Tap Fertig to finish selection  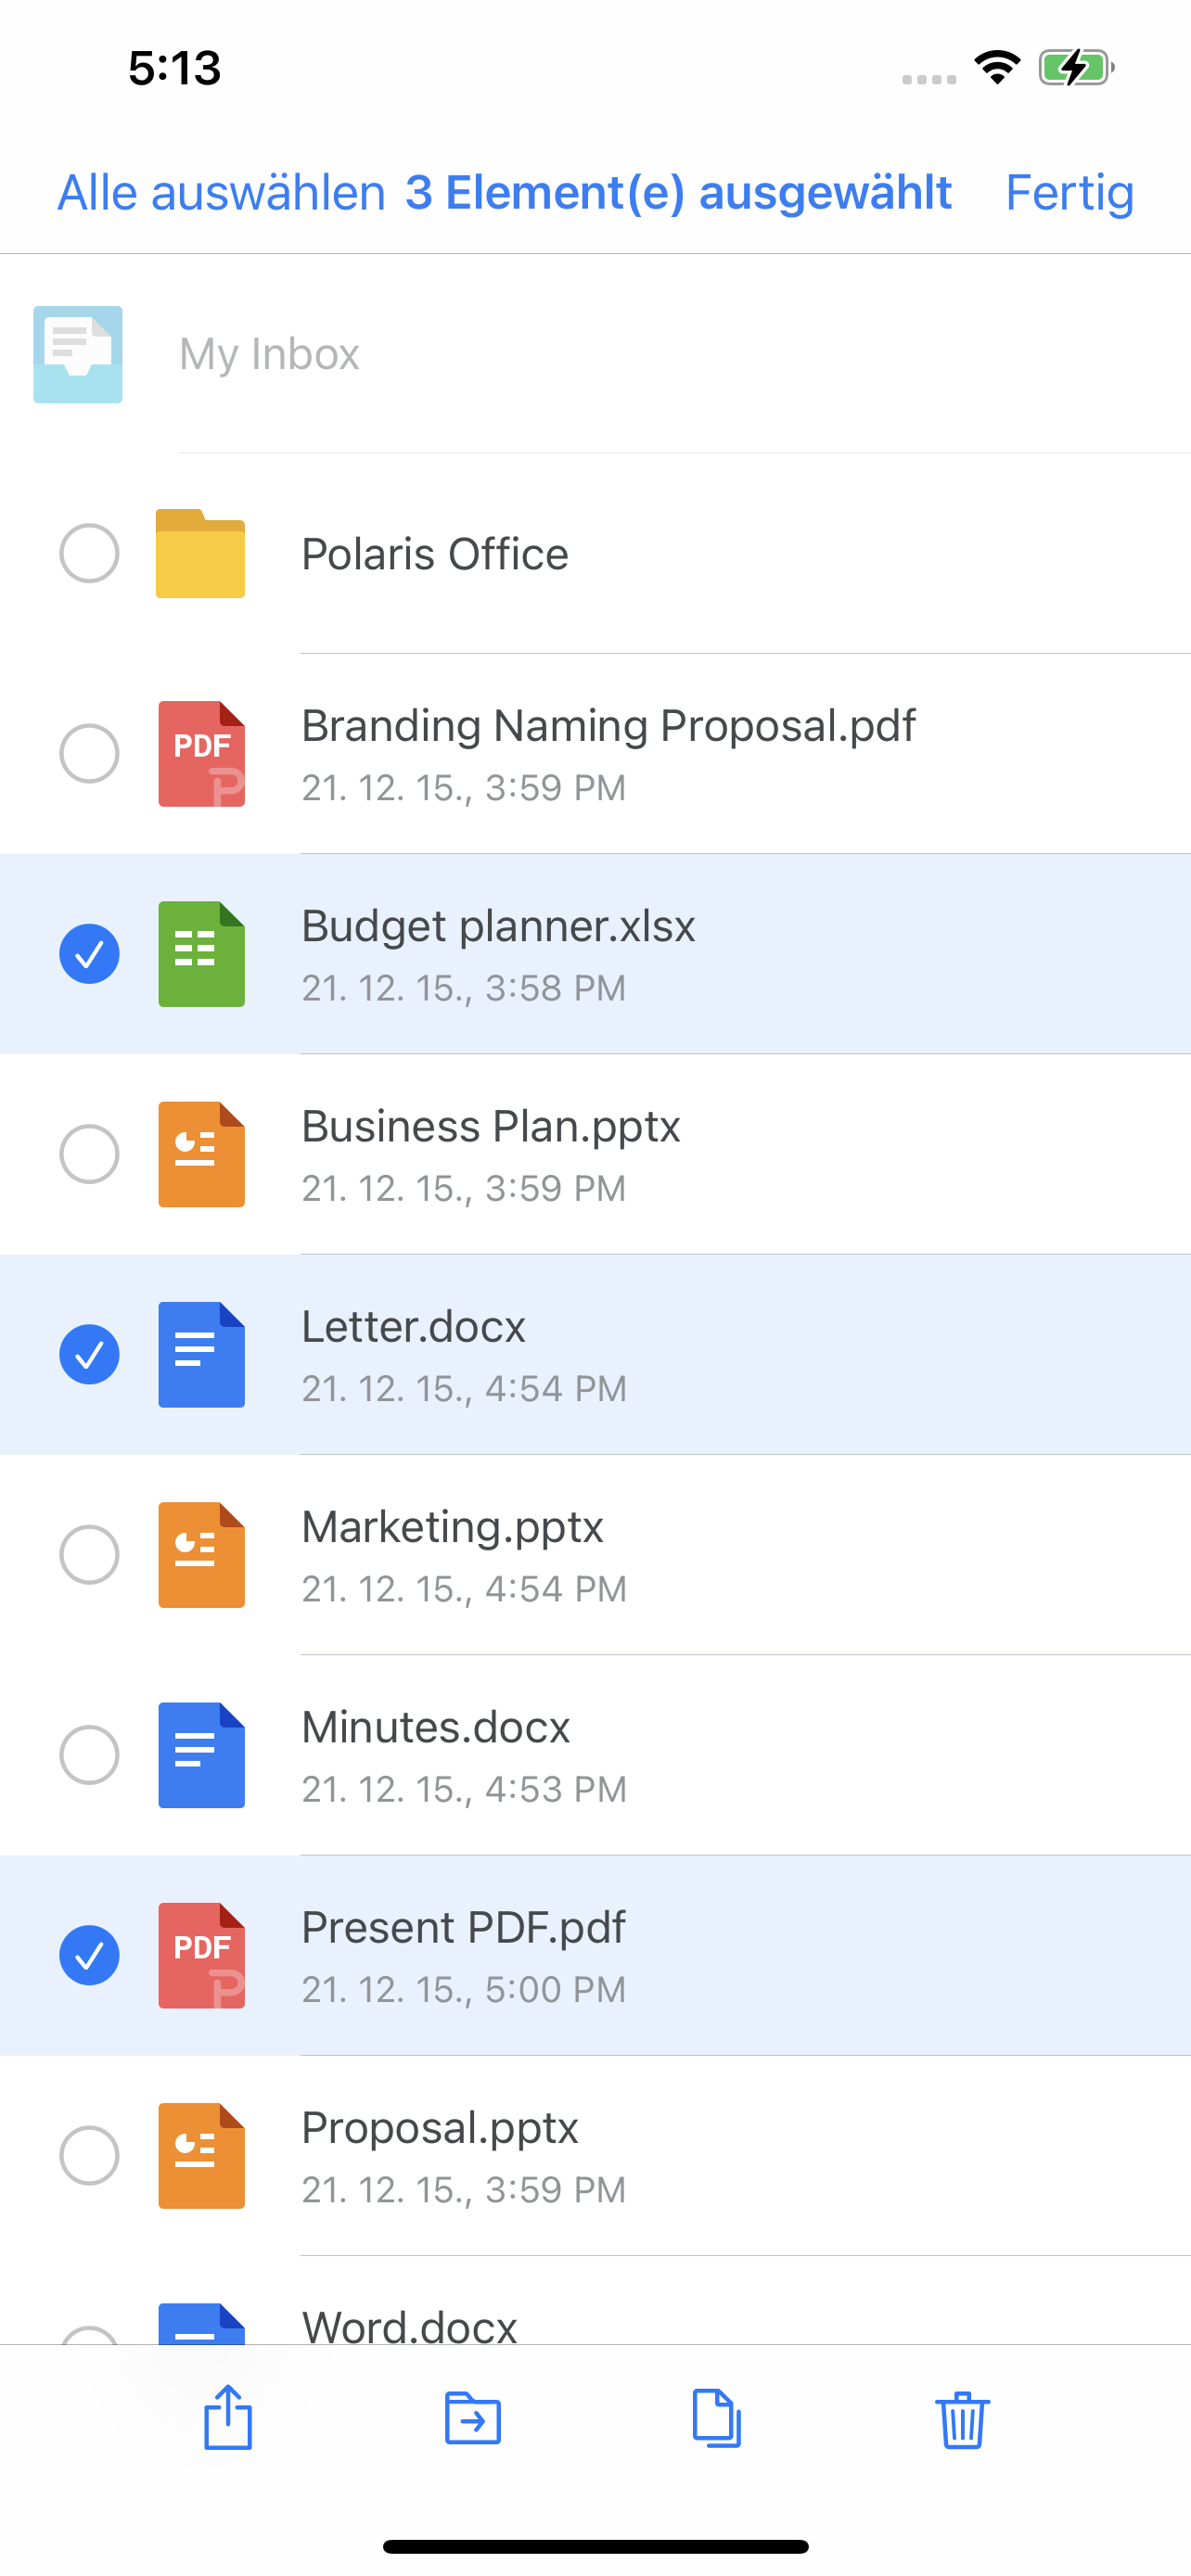pos(1069,192)
